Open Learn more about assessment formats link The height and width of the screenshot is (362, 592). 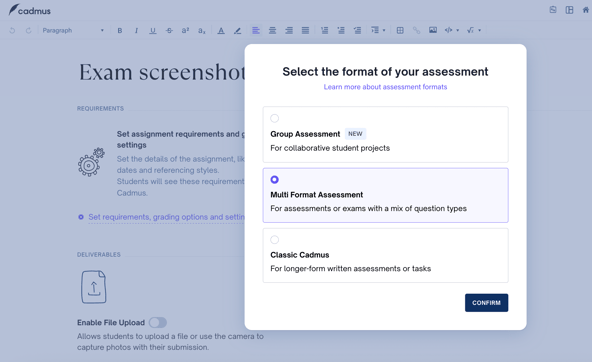(x=385, y=87)
